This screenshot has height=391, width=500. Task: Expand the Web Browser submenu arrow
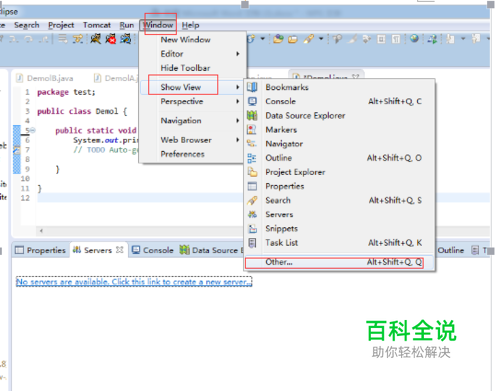point(238,140)
